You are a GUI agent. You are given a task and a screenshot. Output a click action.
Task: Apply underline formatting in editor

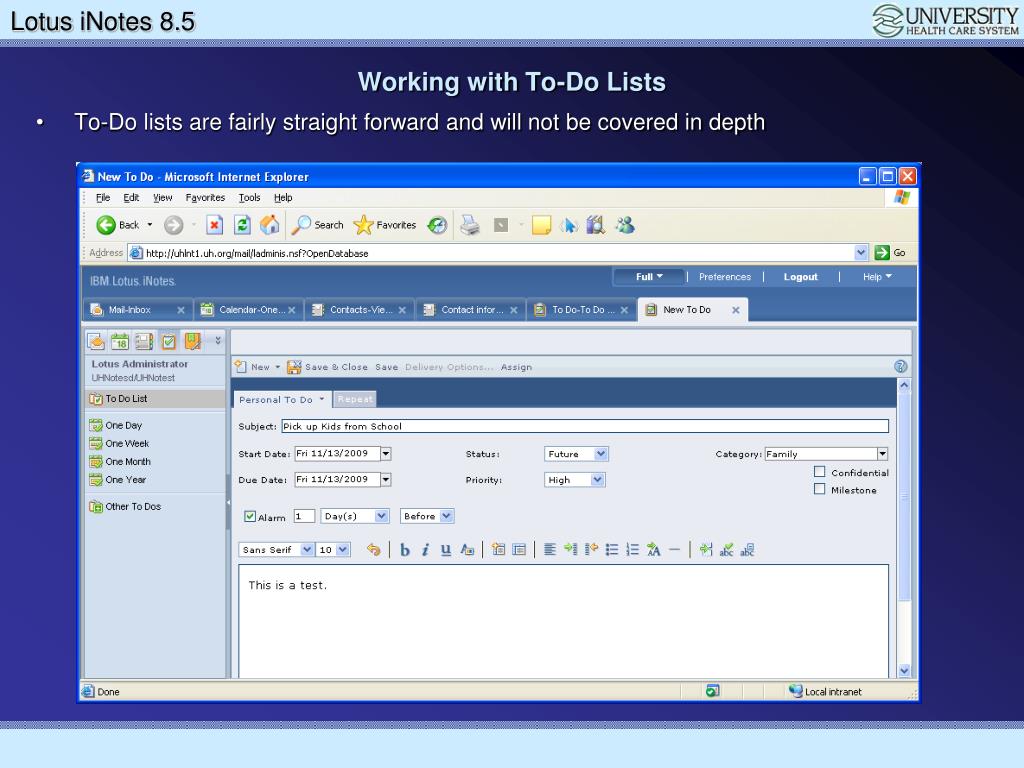pos(445,550)
